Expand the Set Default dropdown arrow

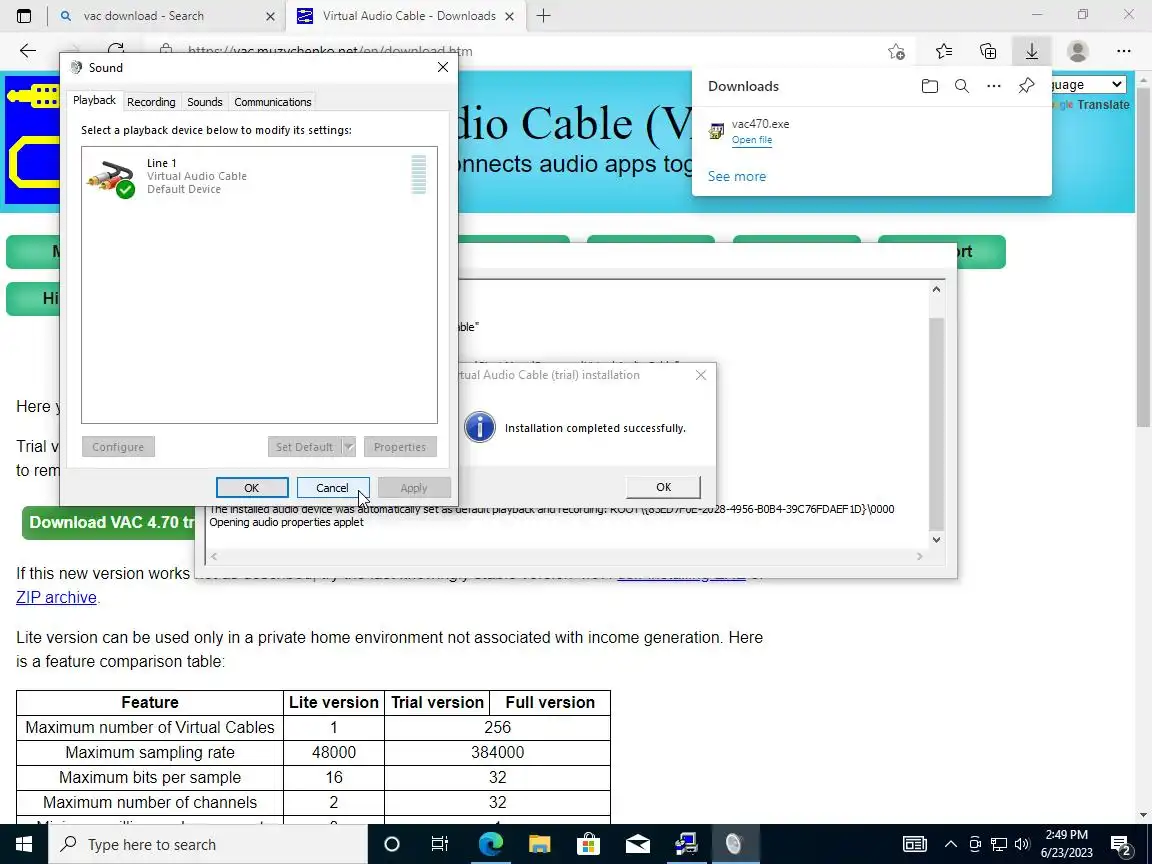pyautogui.click(x=349, y=447)
